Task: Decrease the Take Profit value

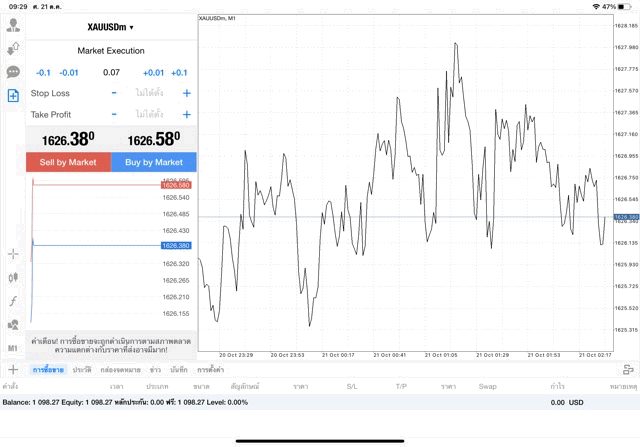Action: (114, 115)
